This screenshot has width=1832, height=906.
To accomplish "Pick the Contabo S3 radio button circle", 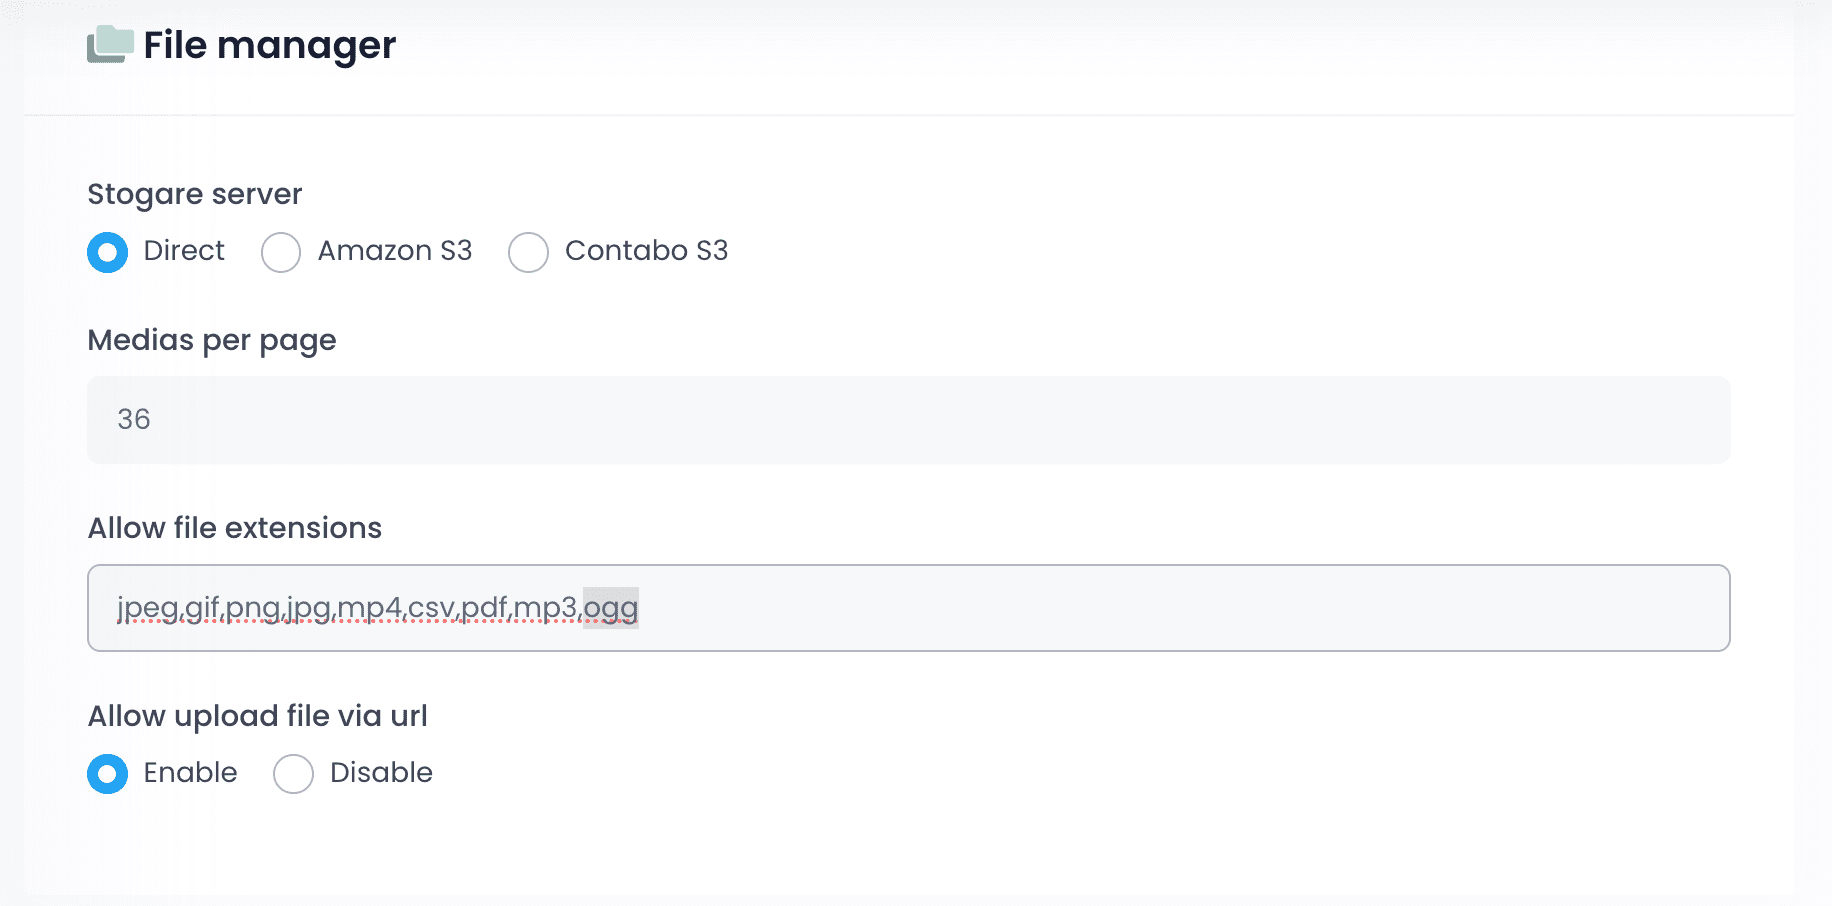I will click(x=528, y=252).
